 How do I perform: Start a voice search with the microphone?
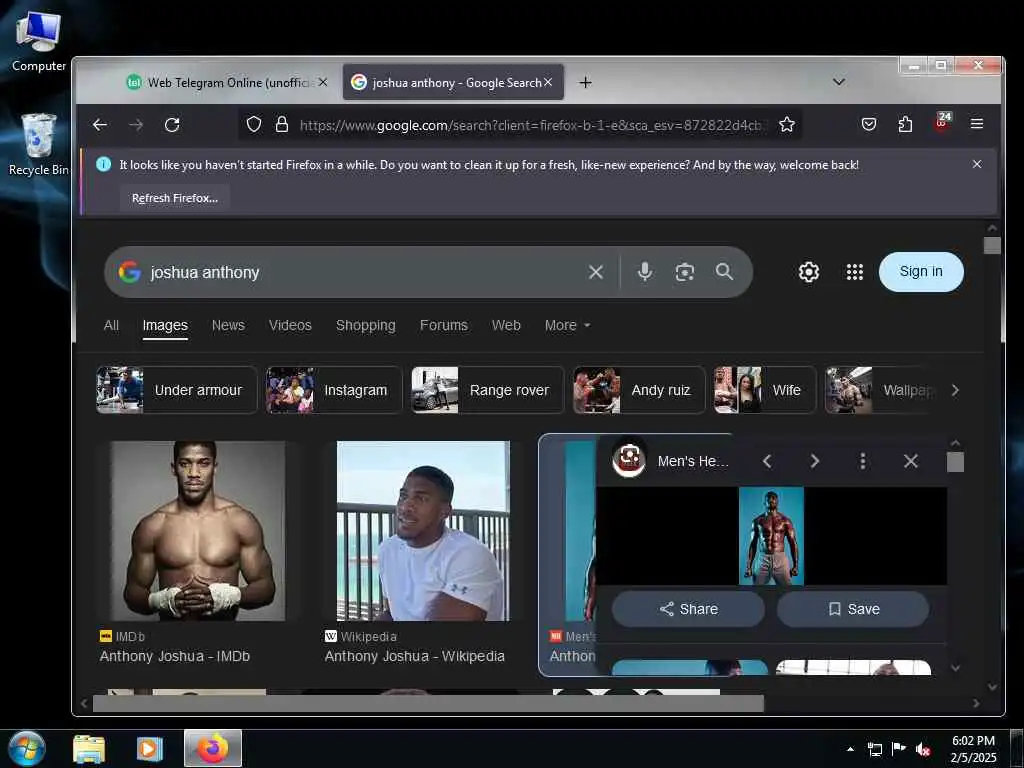click(645, 272)
